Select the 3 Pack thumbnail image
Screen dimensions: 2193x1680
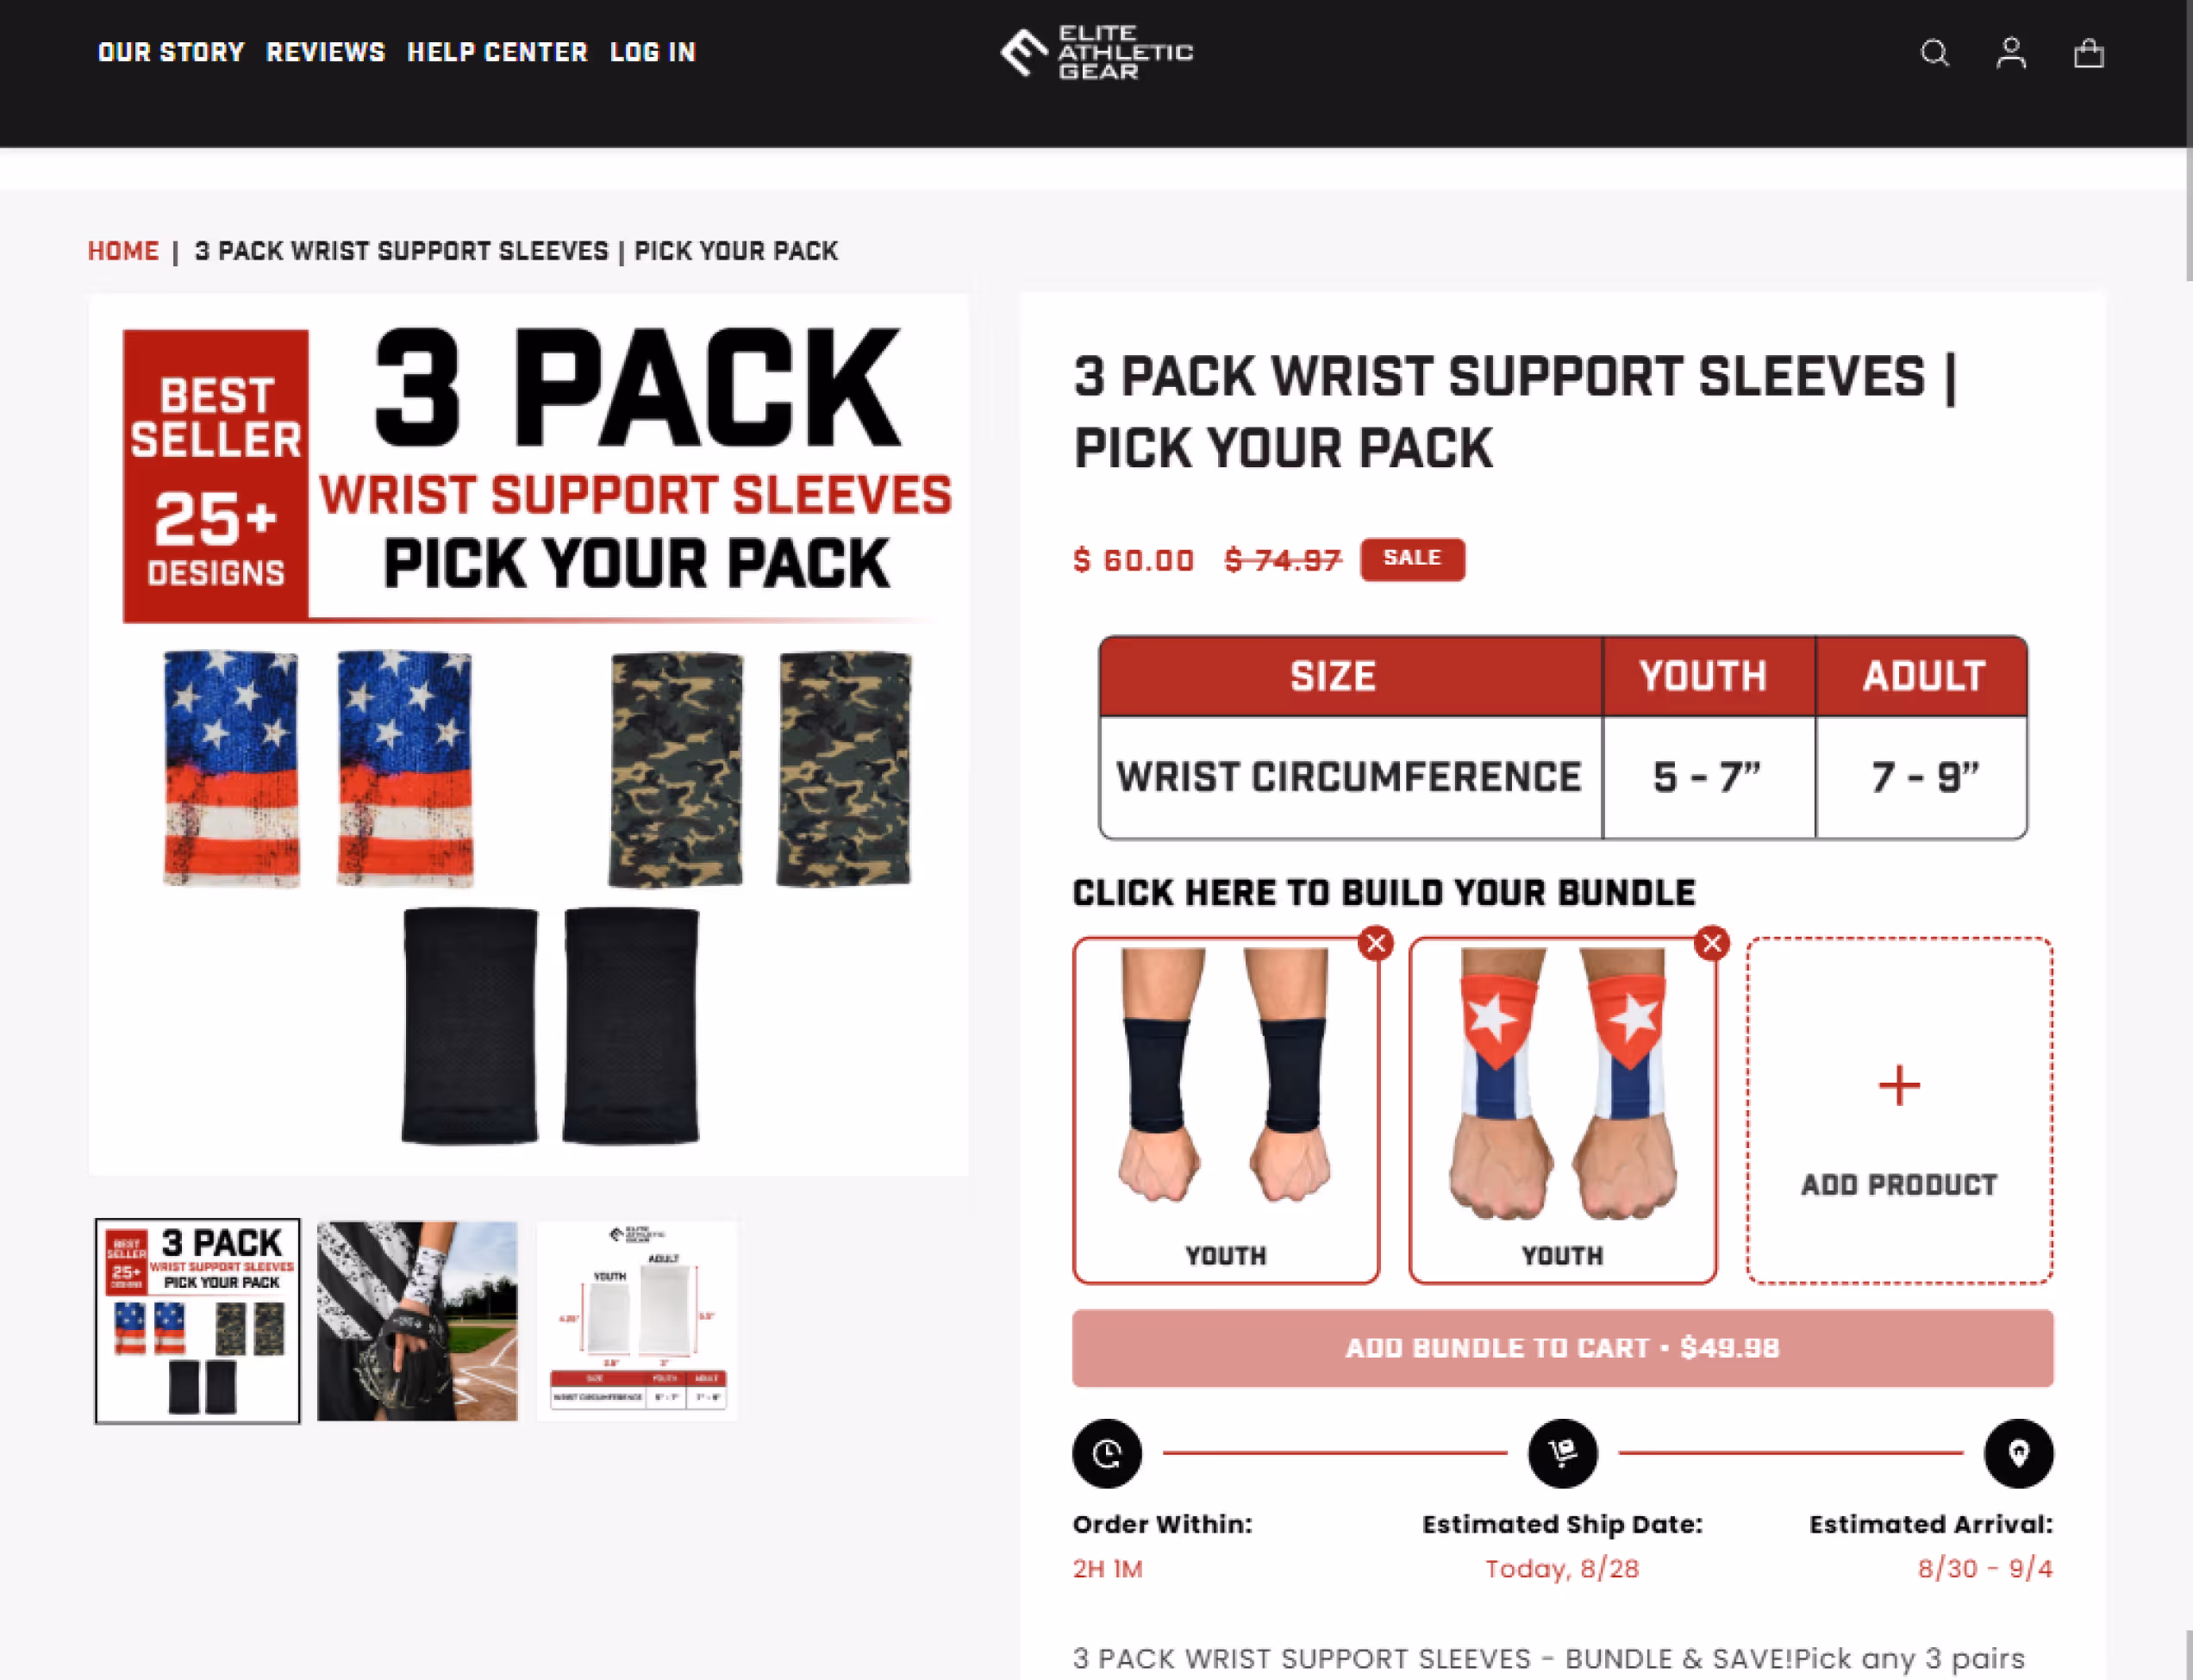click(197, 1320)
